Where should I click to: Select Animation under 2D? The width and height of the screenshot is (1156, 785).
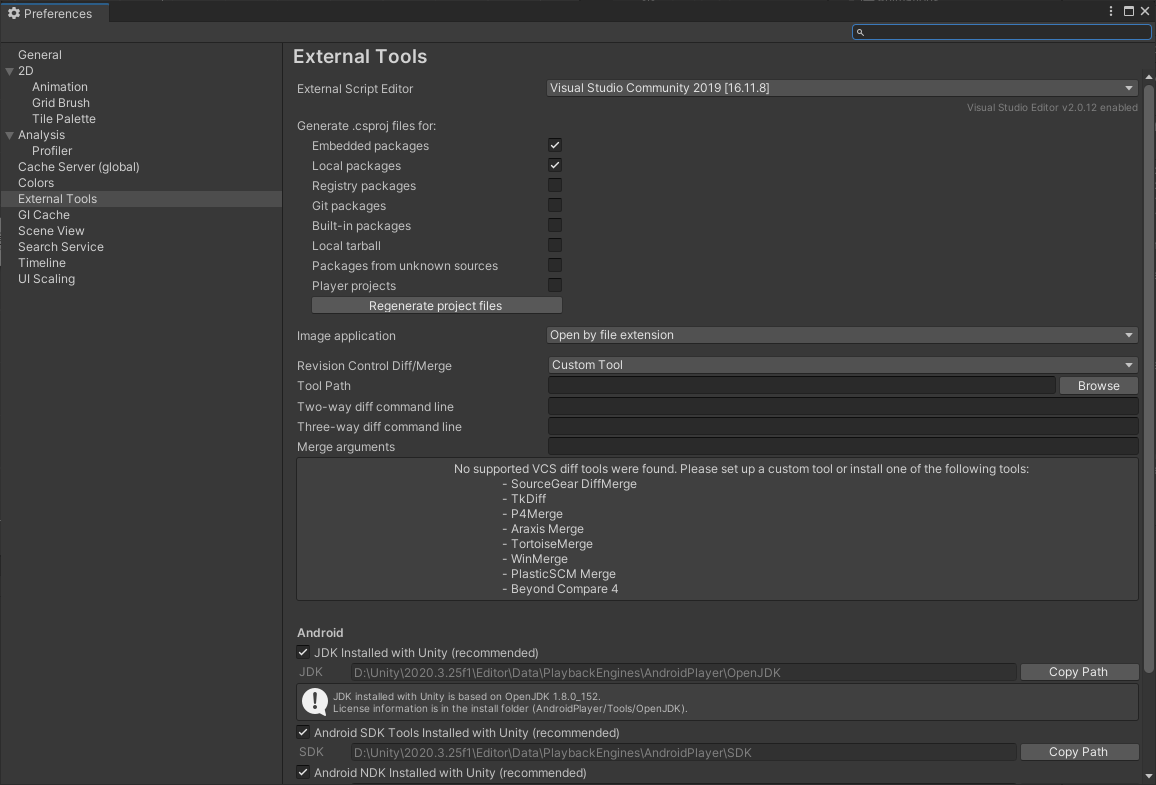click(x=60, y=87)
